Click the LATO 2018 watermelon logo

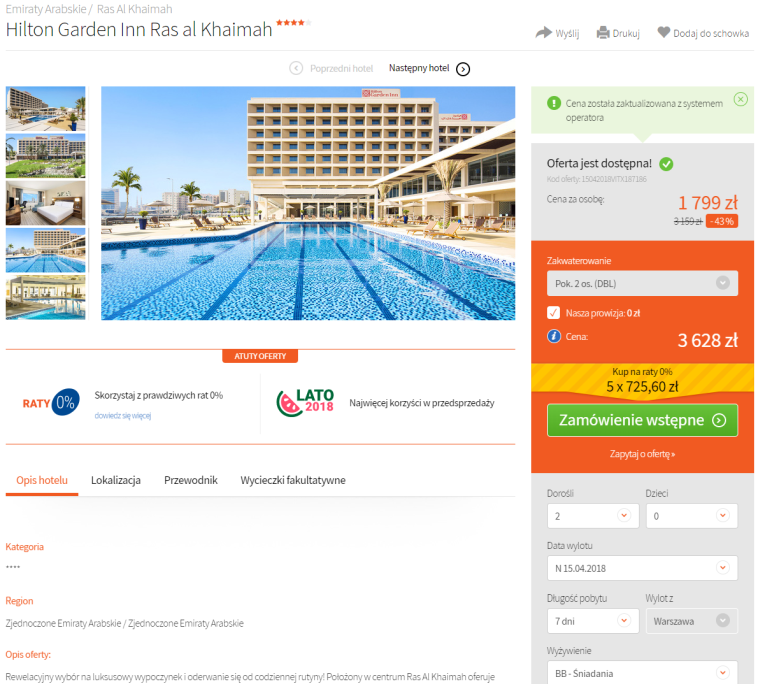click(x=305, y=403)
